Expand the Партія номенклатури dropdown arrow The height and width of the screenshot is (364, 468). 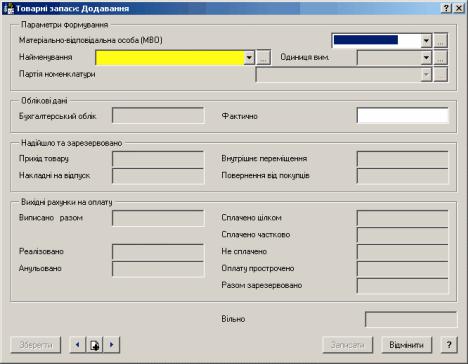pyautogui.click(x=426, y=74)
